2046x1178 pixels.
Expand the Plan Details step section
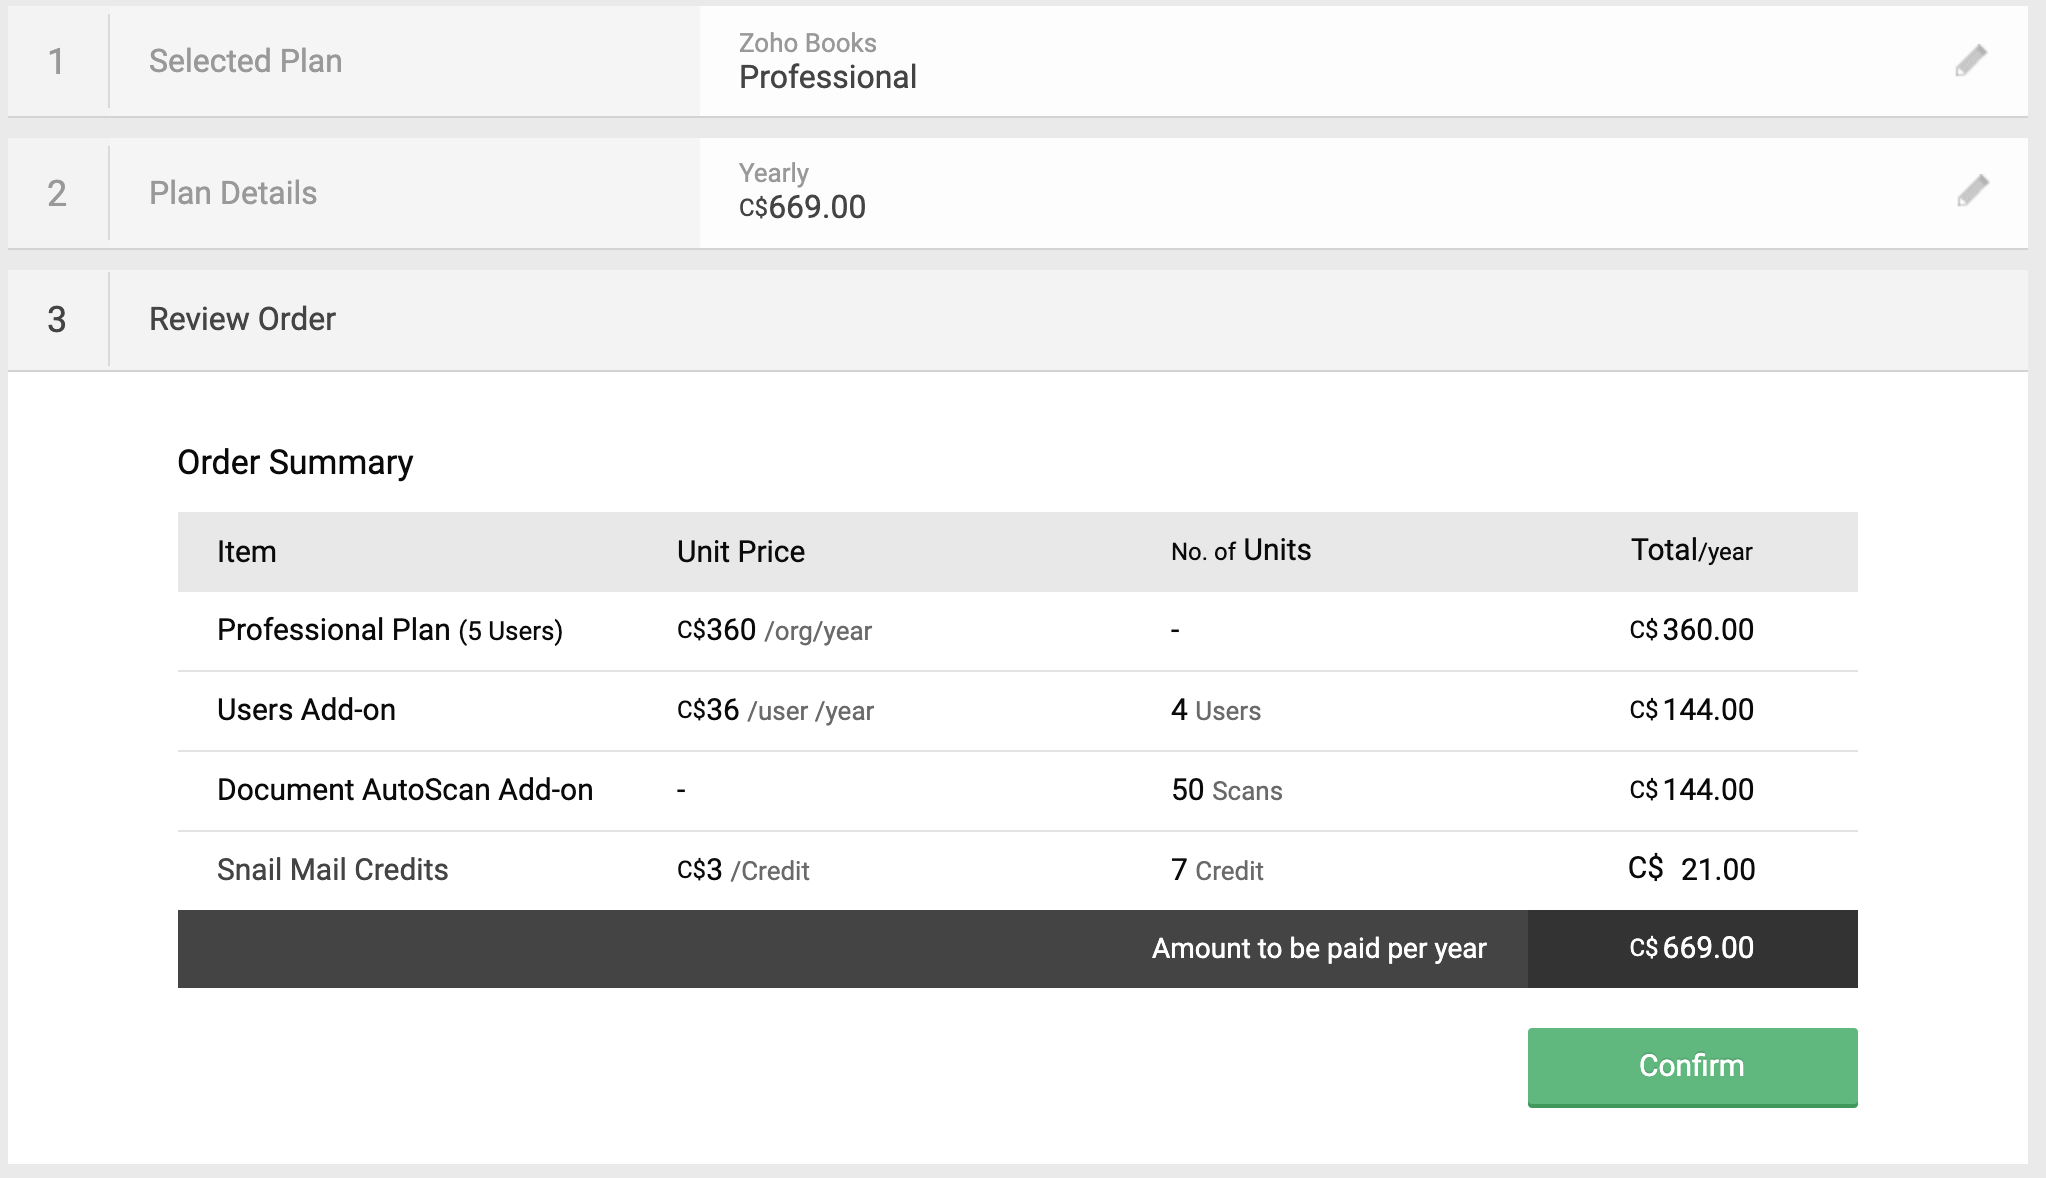click(232, 193)
